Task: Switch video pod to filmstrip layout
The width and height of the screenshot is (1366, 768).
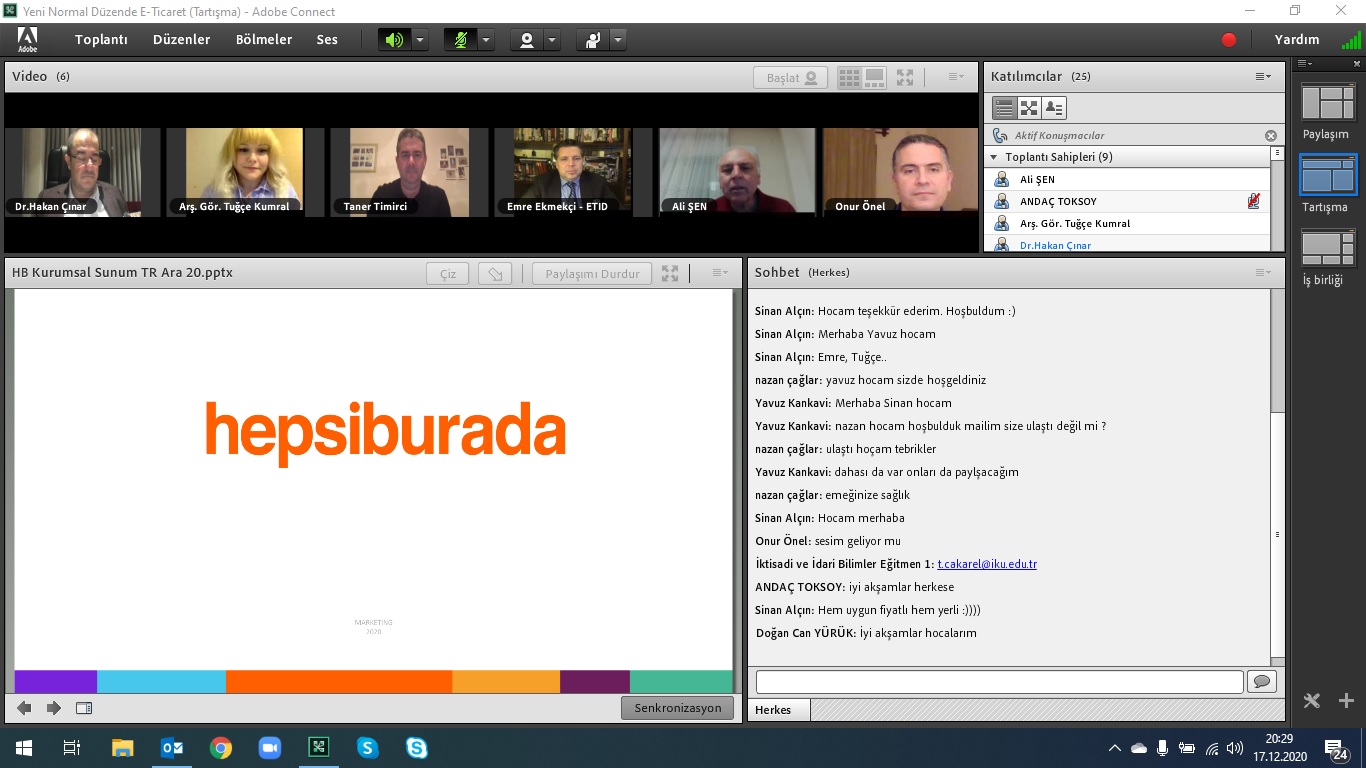Action: coord(874,77)
